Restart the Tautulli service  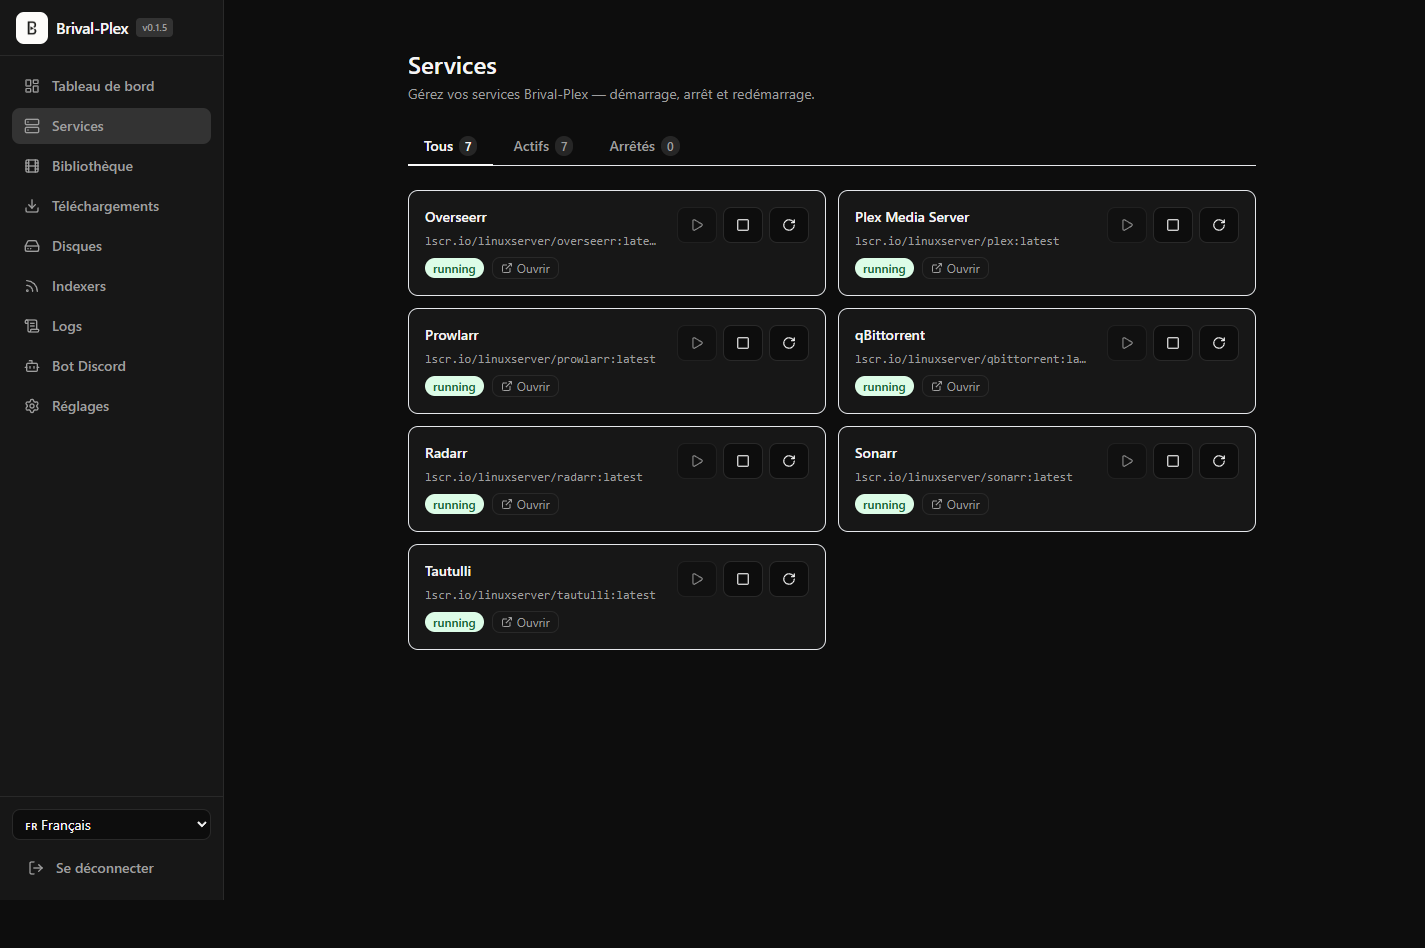789,579
